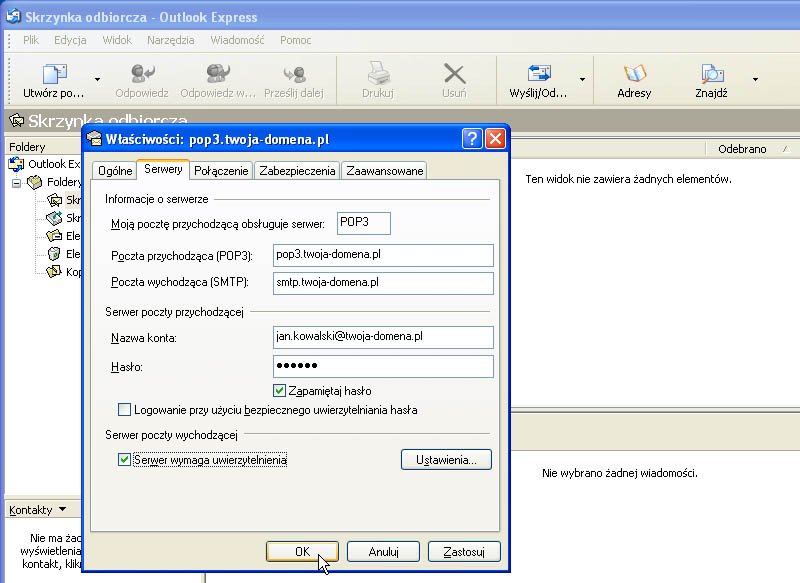Click the Hasło password field
Viewport: 800px width, 583px height.
coord(383,366)
